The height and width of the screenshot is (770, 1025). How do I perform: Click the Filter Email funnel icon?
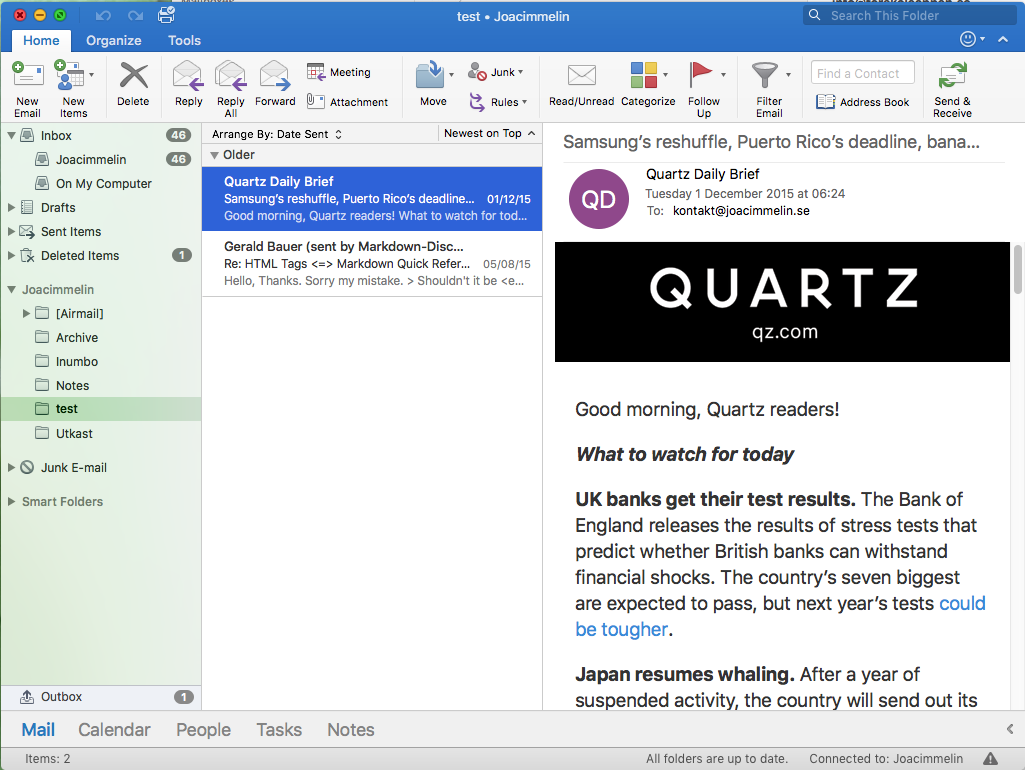[764, 75]
